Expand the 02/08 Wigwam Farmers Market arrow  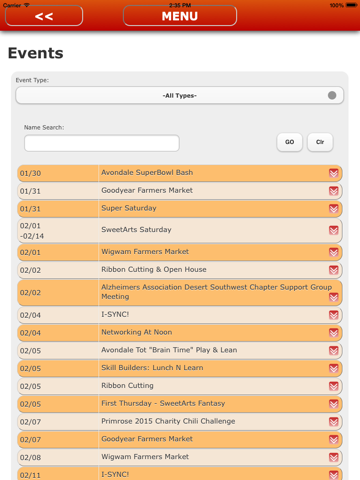tap(333, 457)
